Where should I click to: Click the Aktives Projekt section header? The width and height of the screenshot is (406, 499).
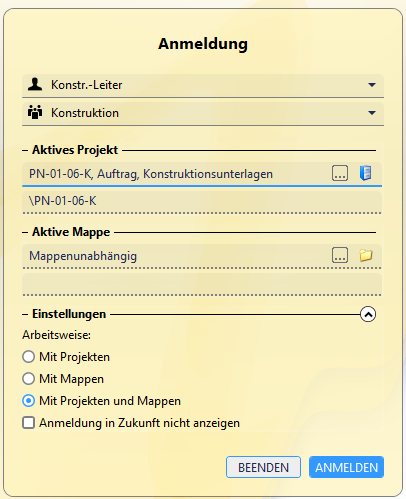(75, 150)
